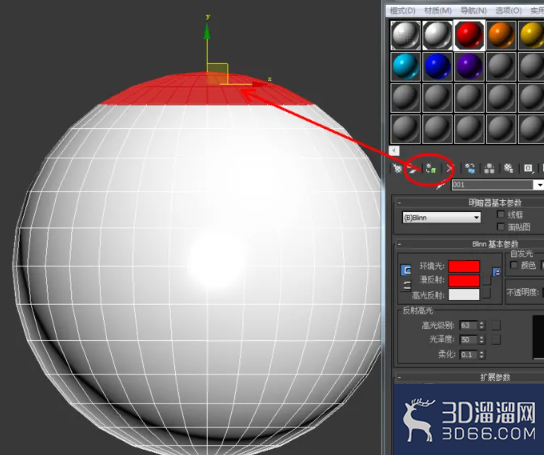
Task: Click the 反射高光 group label
Action: click(x=418, y=310)
